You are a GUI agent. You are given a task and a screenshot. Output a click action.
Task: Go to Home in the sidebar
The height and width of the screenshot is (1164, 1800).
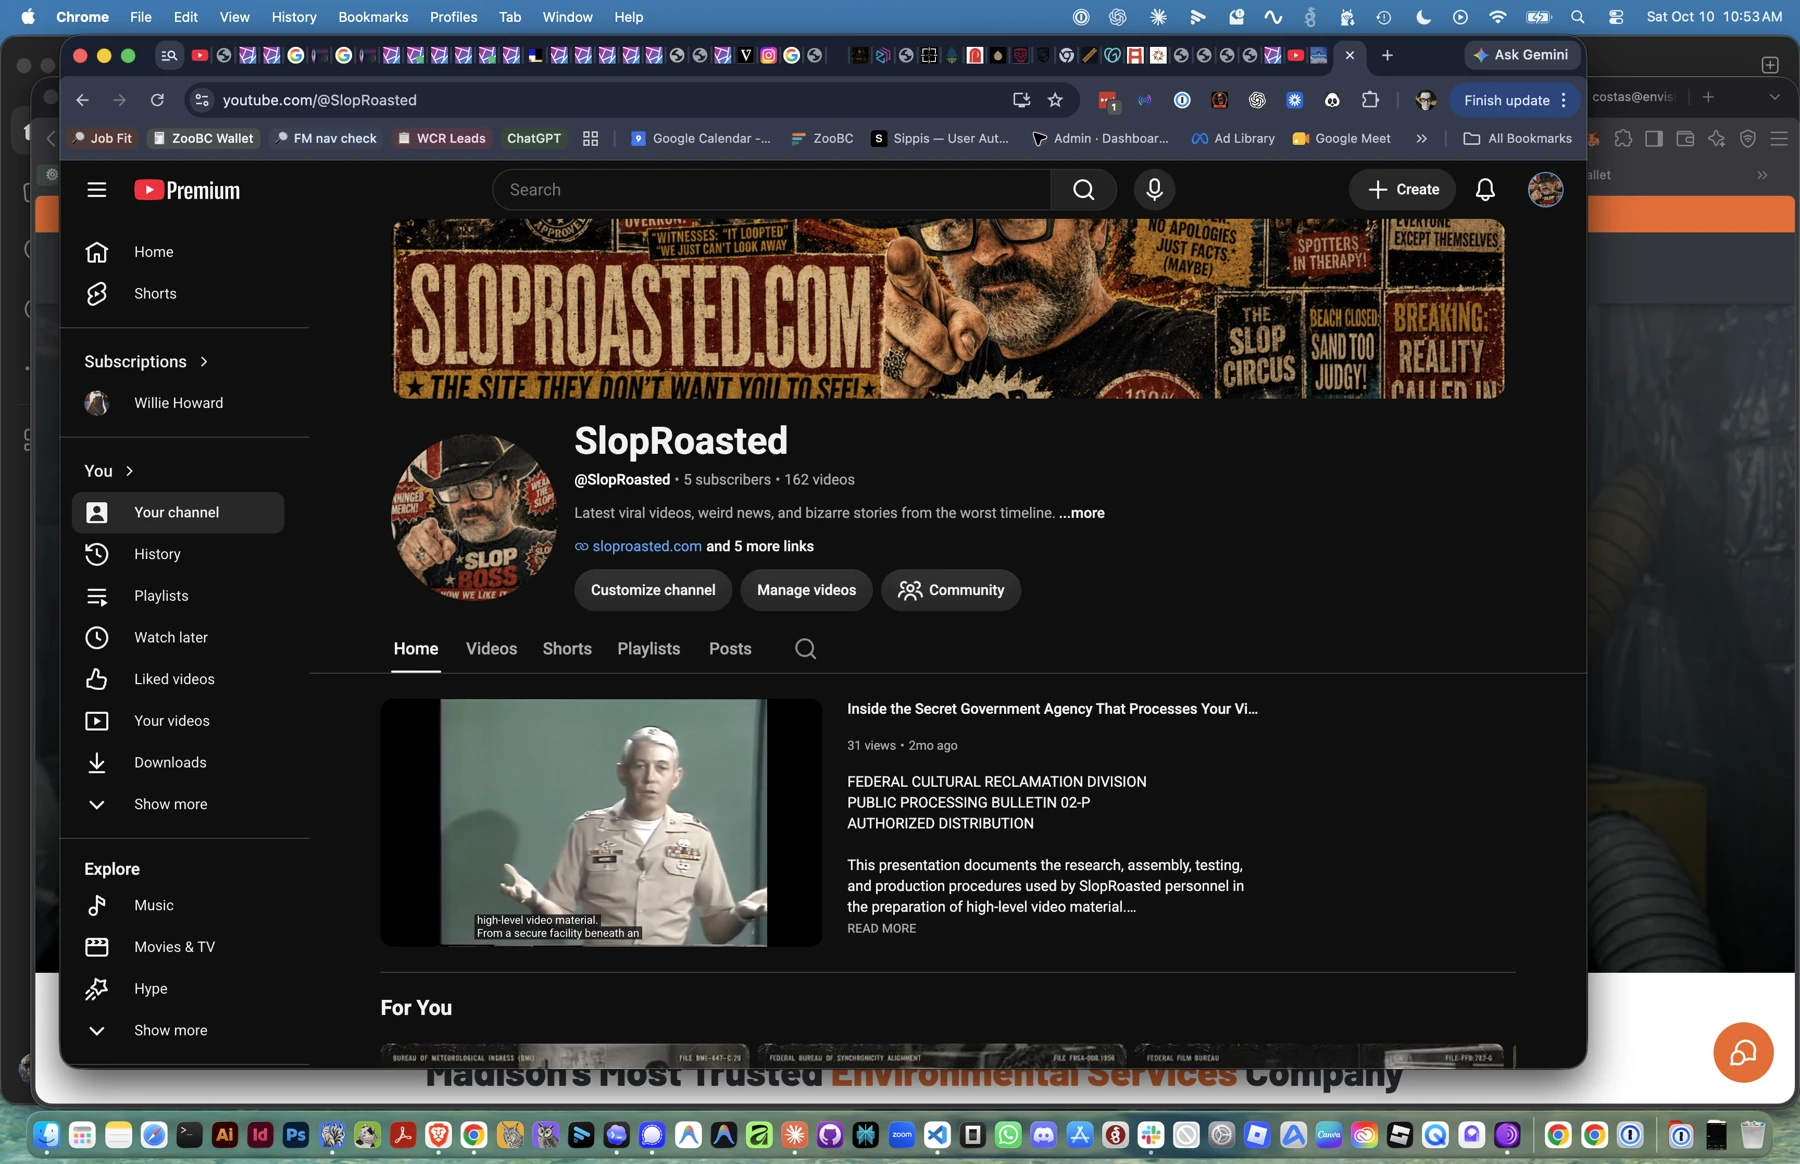click(178, 252)
